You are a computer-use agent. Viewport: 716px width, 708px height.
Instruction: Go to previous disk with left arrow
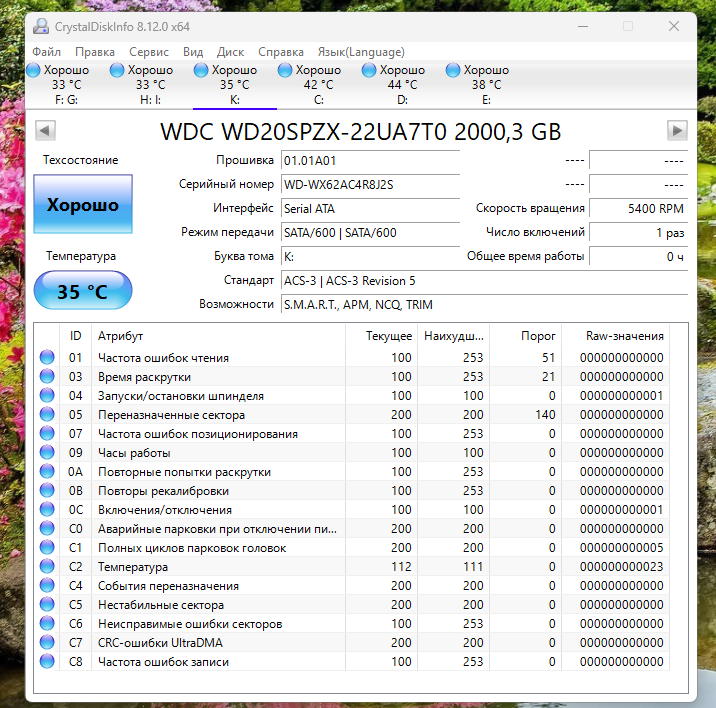pyautogui.click(x=45, y=131)
